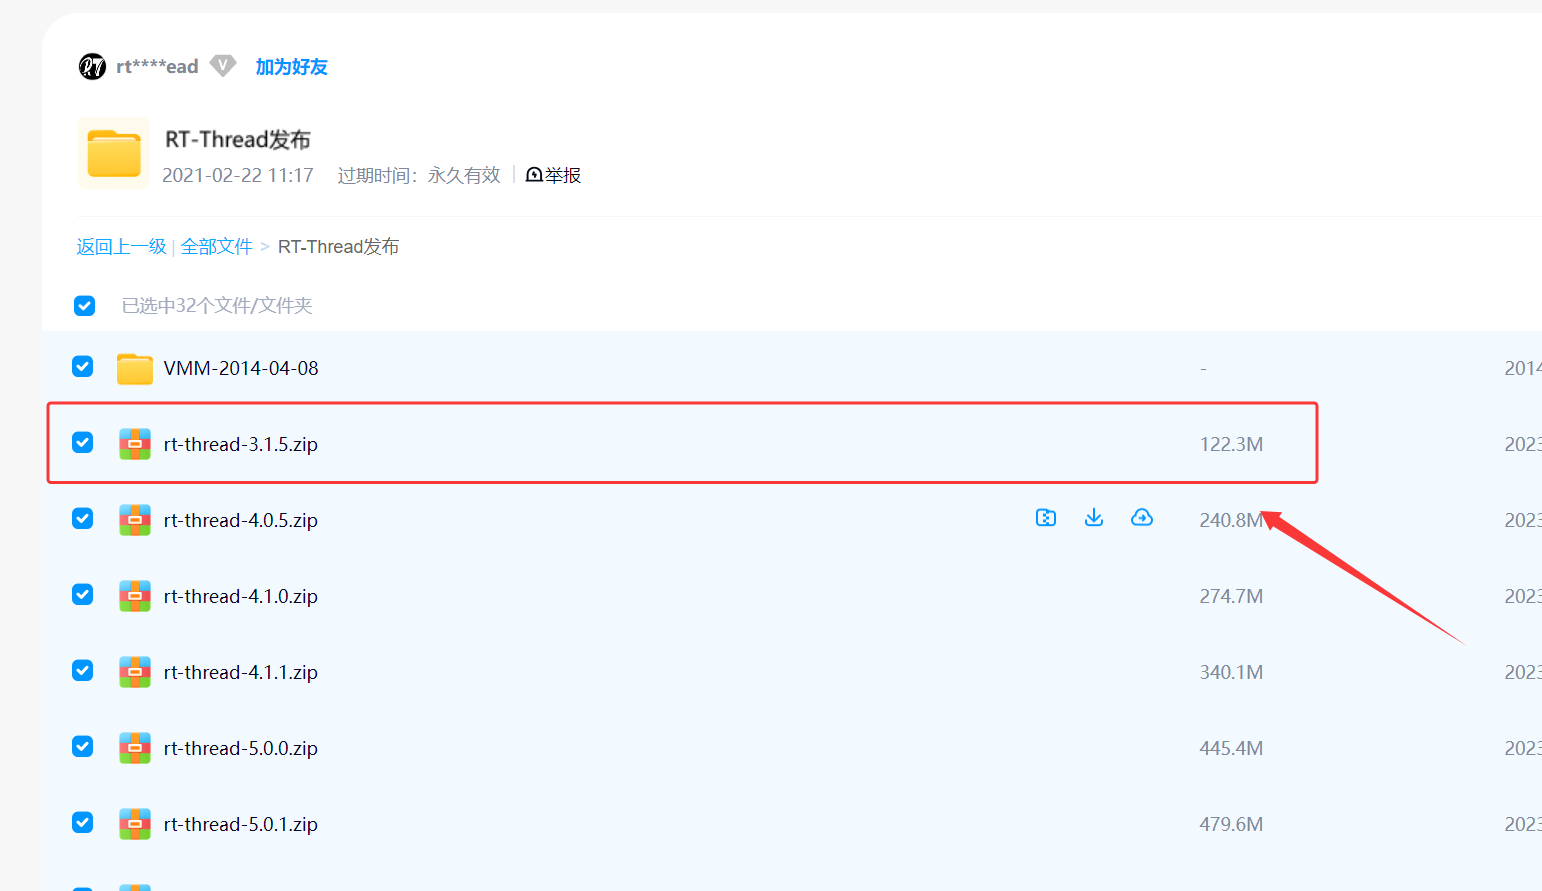The height and width of the screenshot is (891, 1542).
Task: Open 全部文件 breadcrumb link
Action: (x=217, y=247)
